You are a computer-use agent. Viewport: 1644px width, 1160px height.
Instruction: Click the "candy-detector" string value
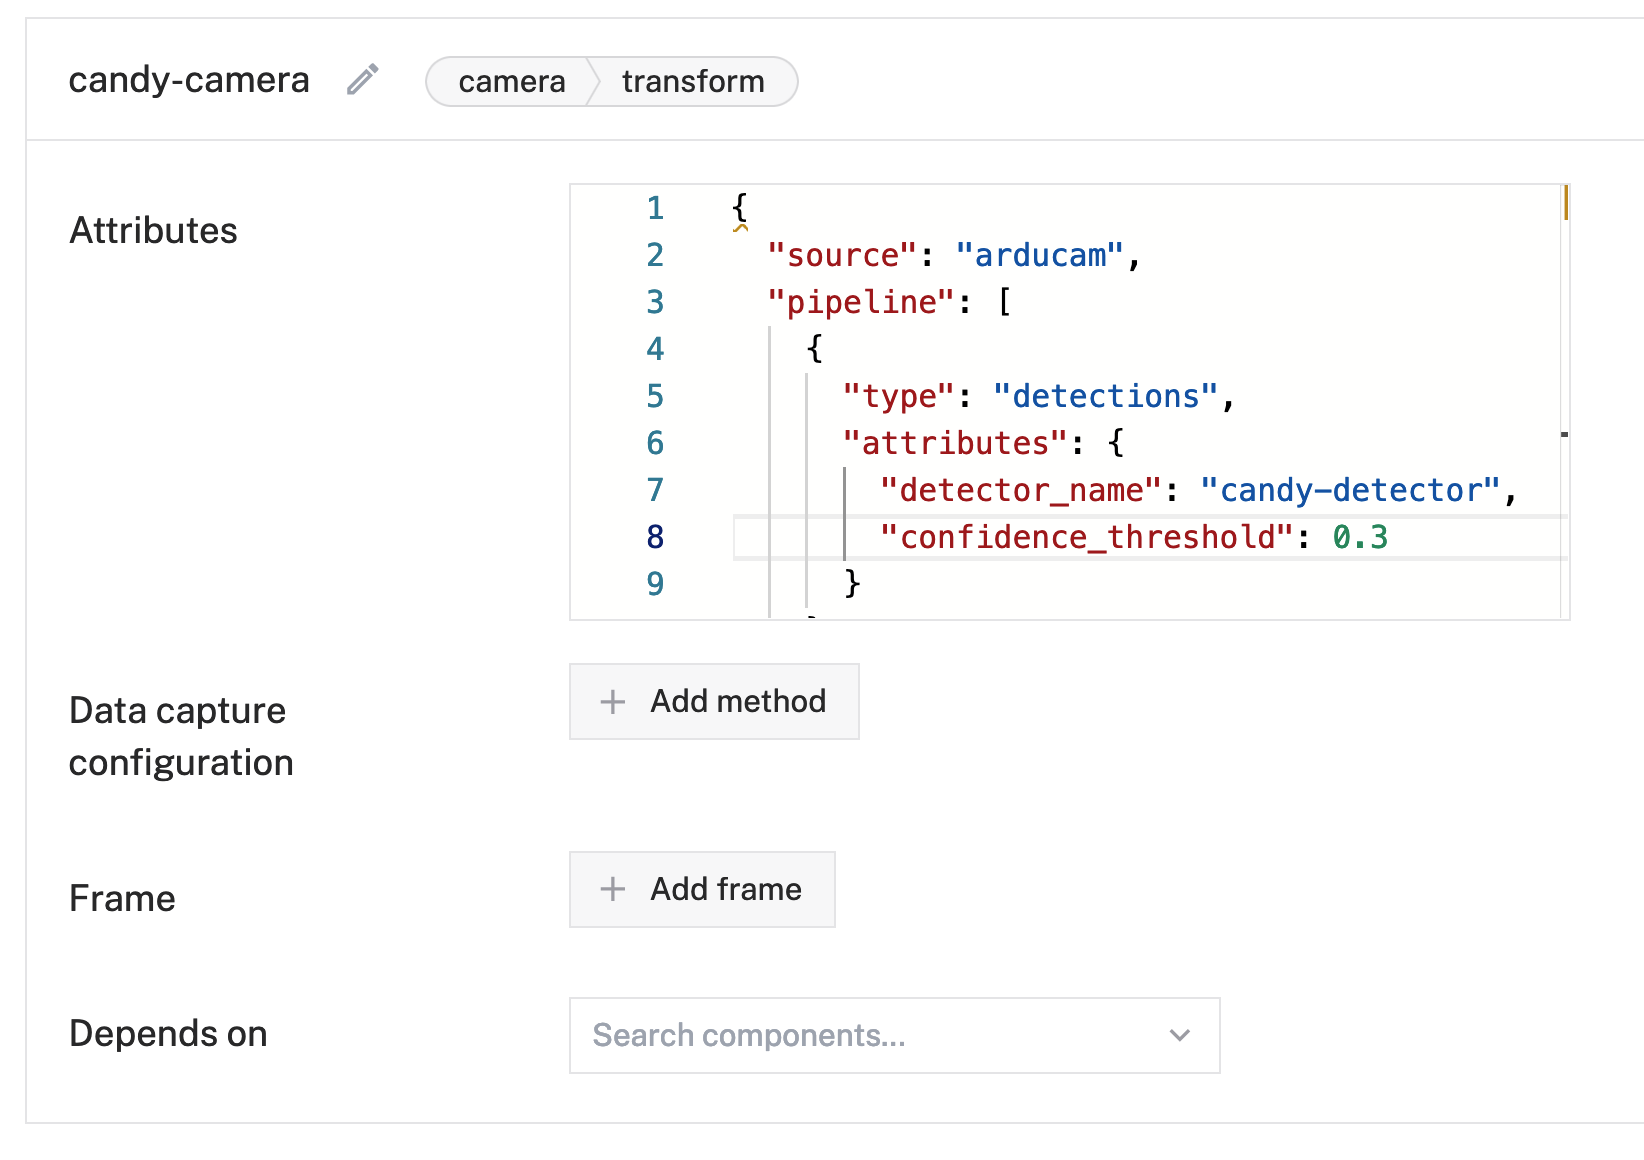[1350, 491]
